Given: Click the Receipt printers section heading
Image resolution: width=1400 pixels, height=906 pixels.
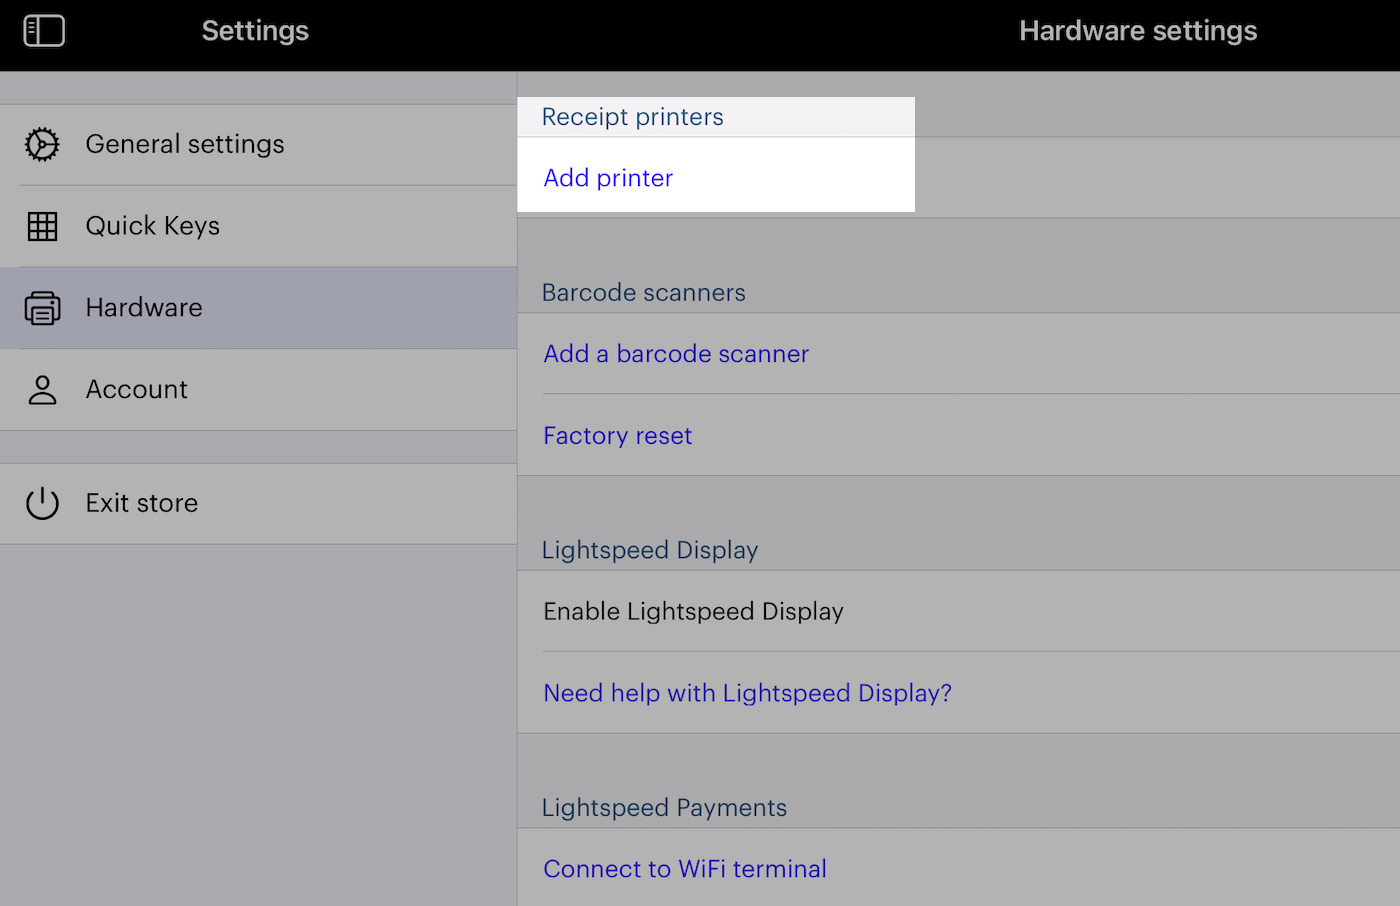Looking at the screenshot, I should (x=632, y=117).
